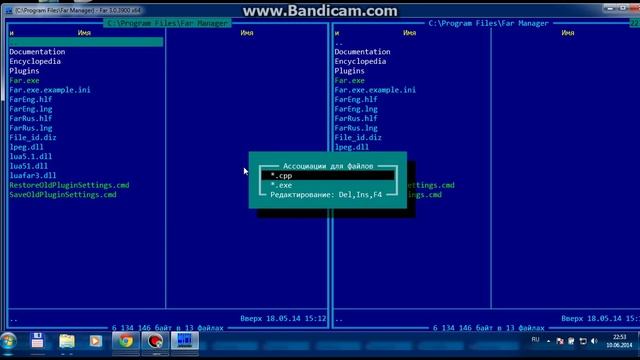
Task: Open the taskbar clock showing 22:53
Action: click(x=619, y=341)
